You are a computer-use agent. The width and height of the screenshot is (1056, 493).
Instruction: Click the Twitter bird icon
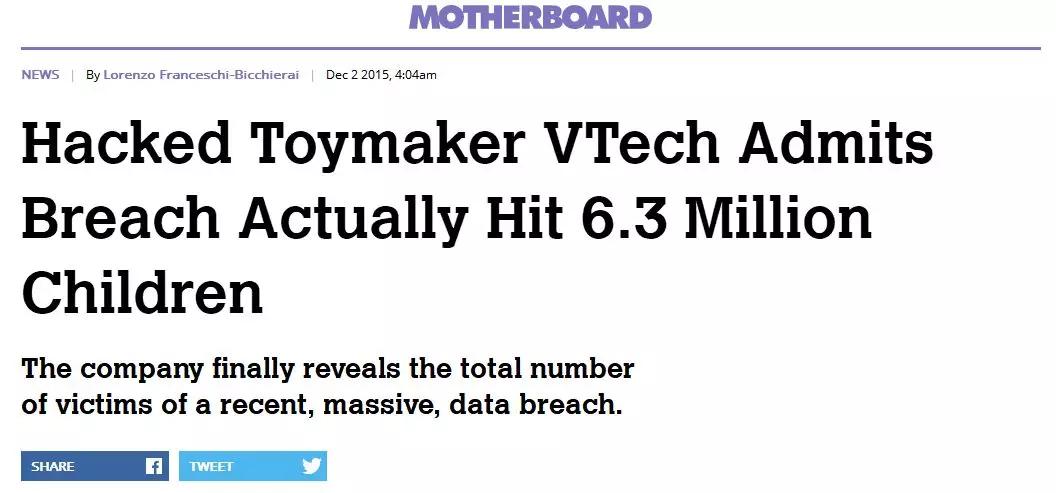[x=312, y=465]
